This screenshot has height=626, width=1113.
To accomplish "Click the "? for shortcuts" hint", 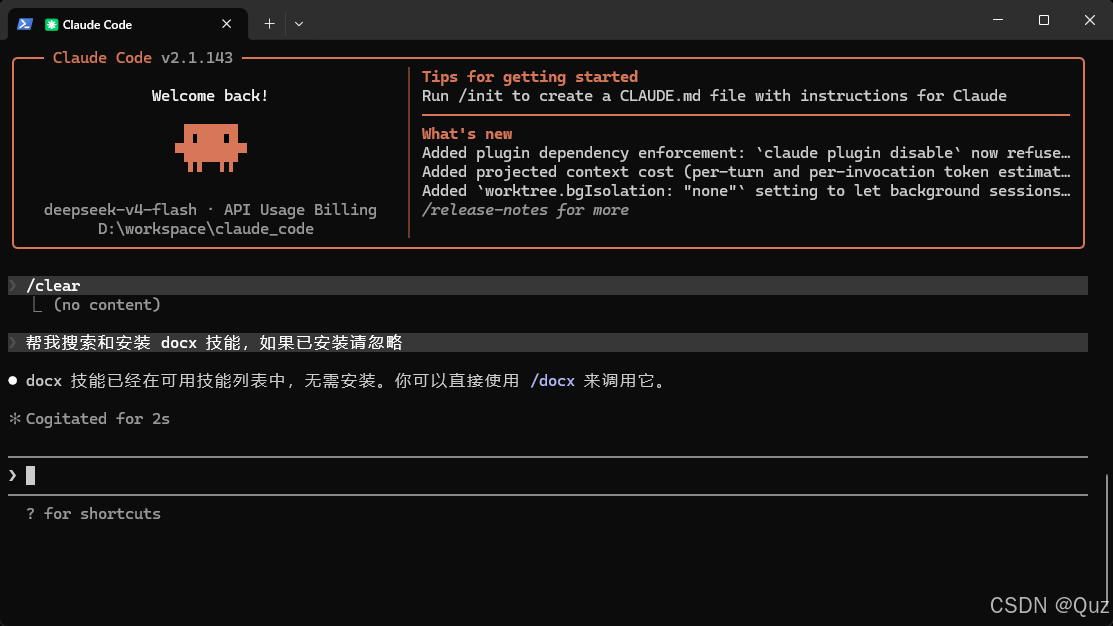I will [x=93, y=514].
